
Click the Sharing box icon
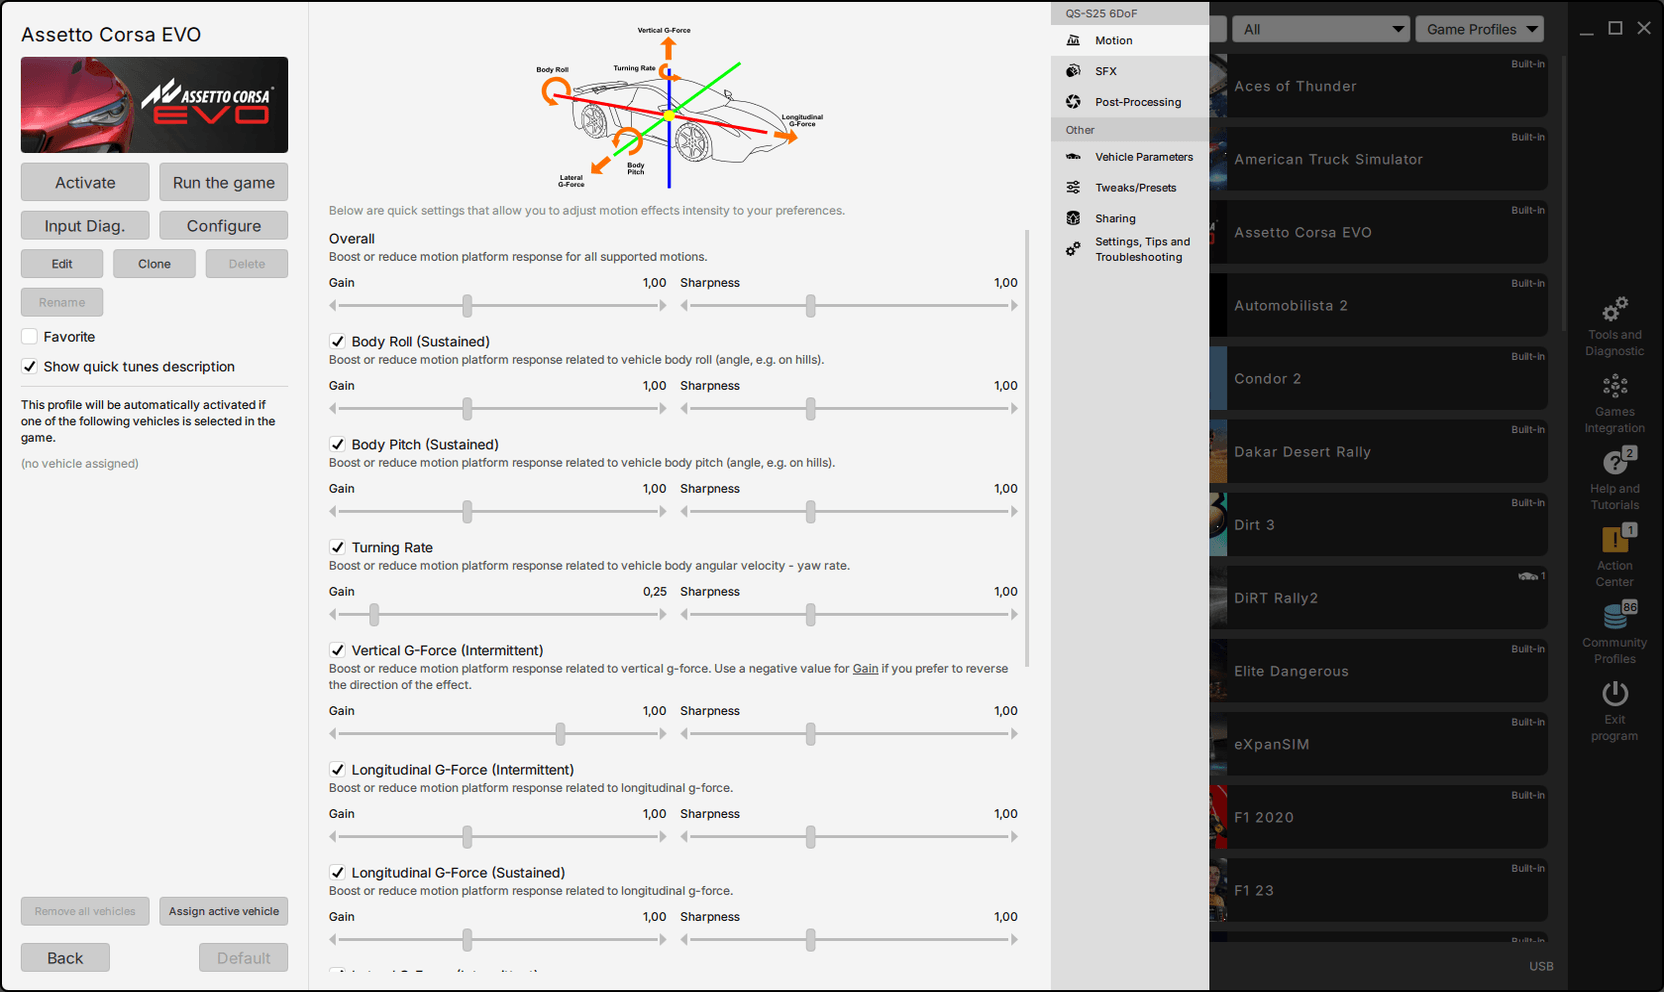click(1073, 218)
